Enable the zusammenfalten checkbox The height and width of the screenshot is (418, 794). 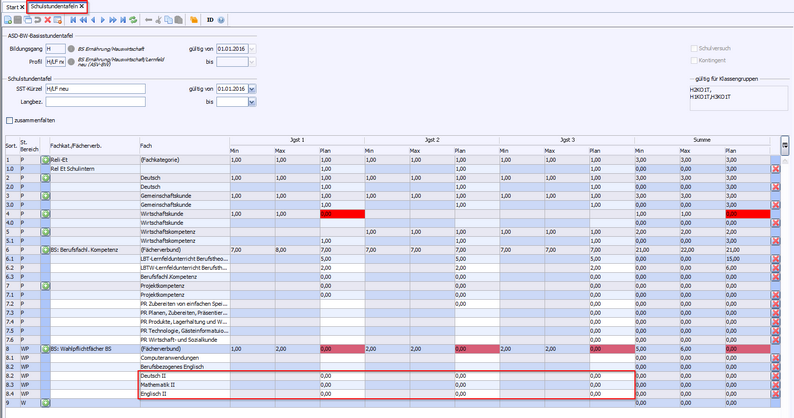pyautogui.click(x=10, y=121)
